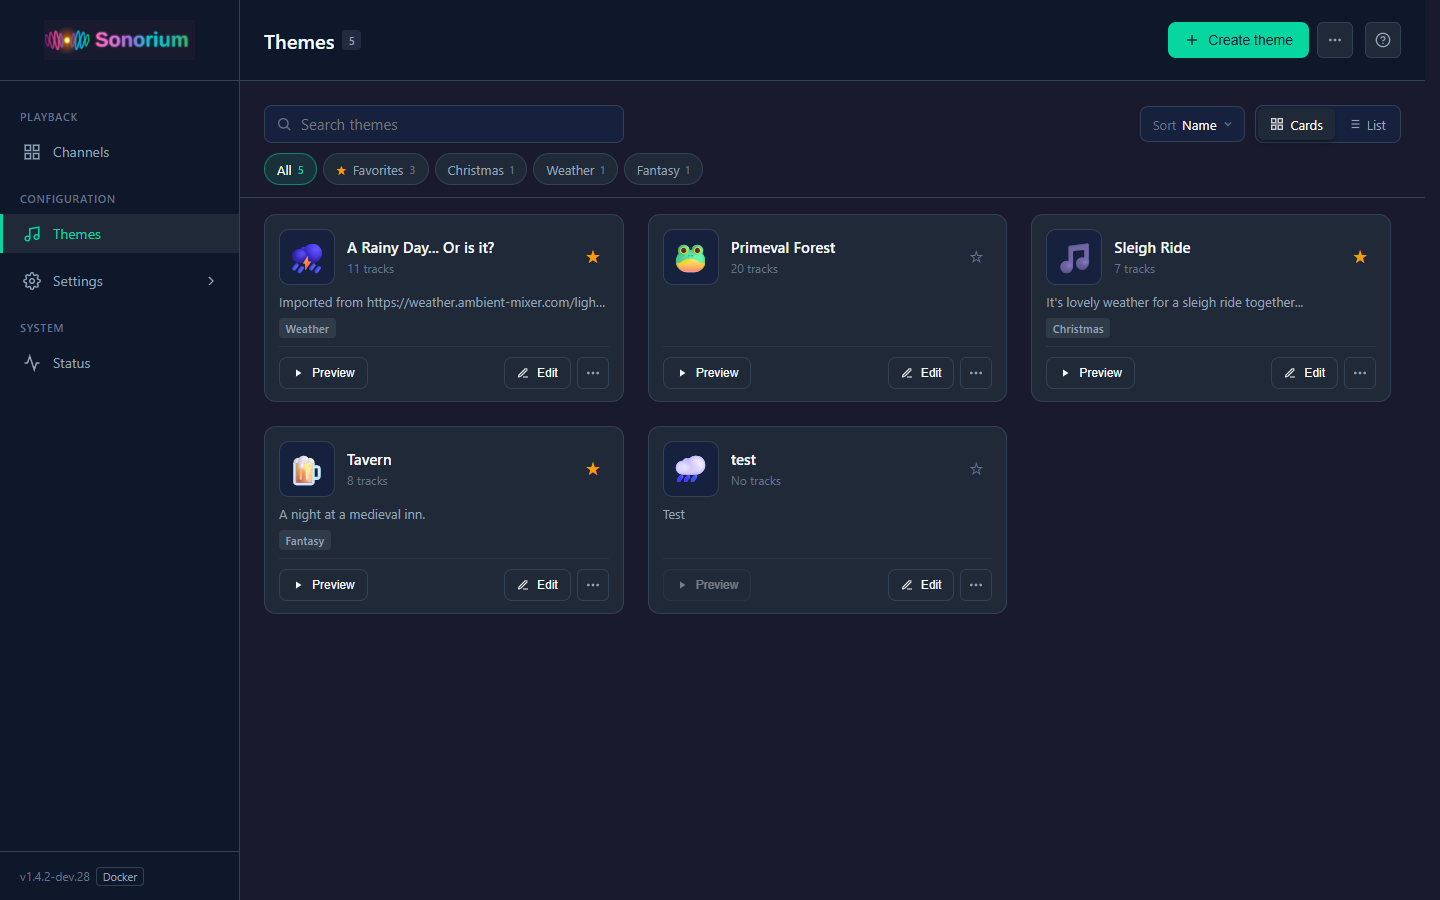Open the help question mark button
The image size is (1440, 900).
point(1383,40)
